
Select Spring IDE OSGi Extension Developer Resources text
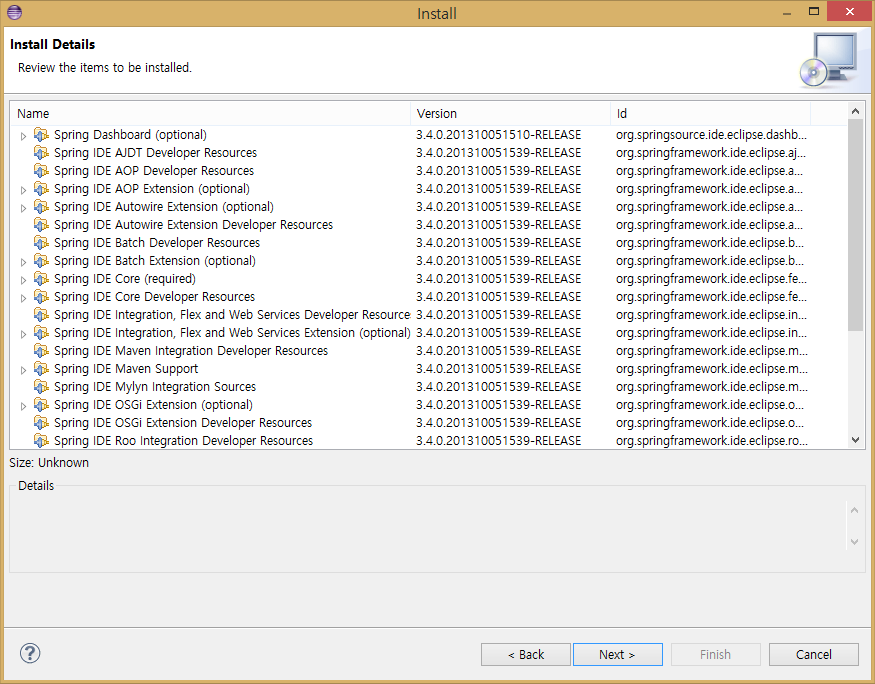click(183, 422)
